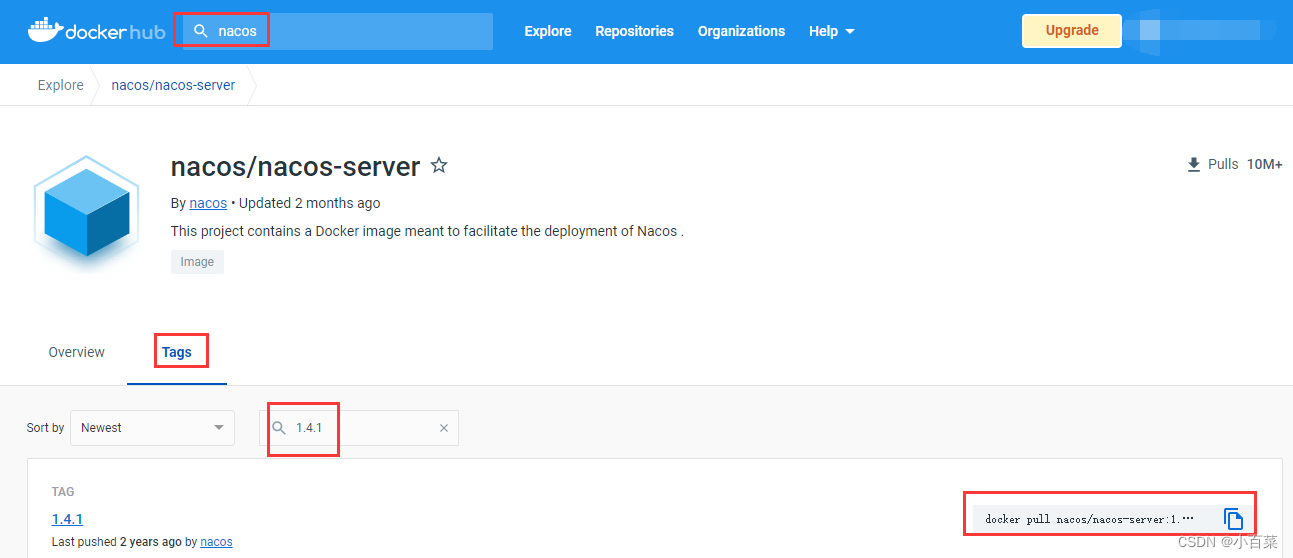Image resolution: width=1293 pixels, height=558 pixels.
Task: Click the 'Last pushed 2 years ago' text
Action: tap(117, 542)
